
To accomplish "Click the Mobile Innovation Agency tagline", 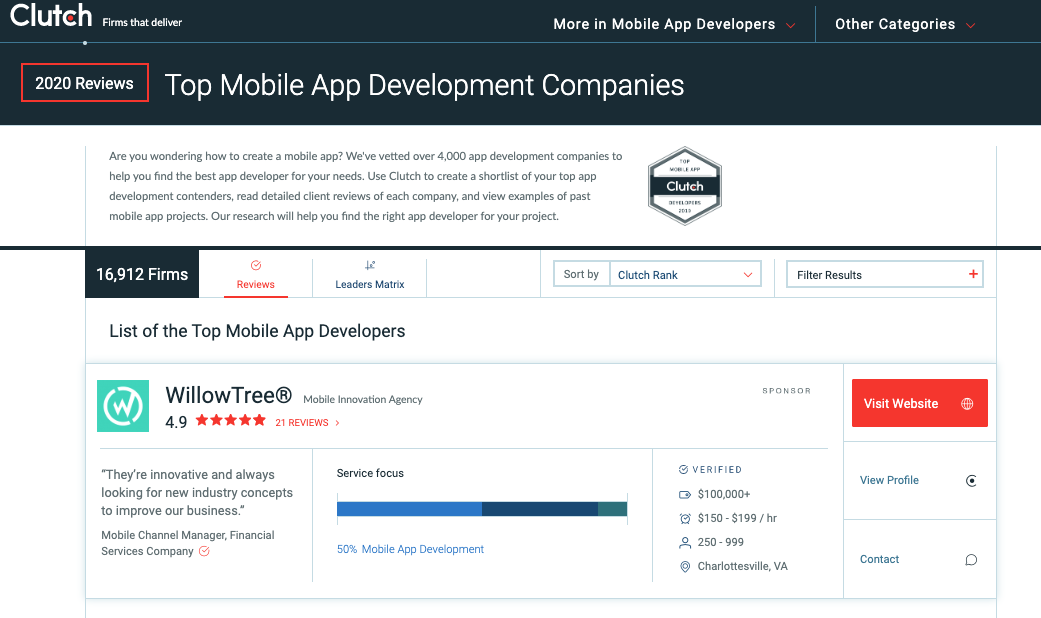I will tap(362, 399).
